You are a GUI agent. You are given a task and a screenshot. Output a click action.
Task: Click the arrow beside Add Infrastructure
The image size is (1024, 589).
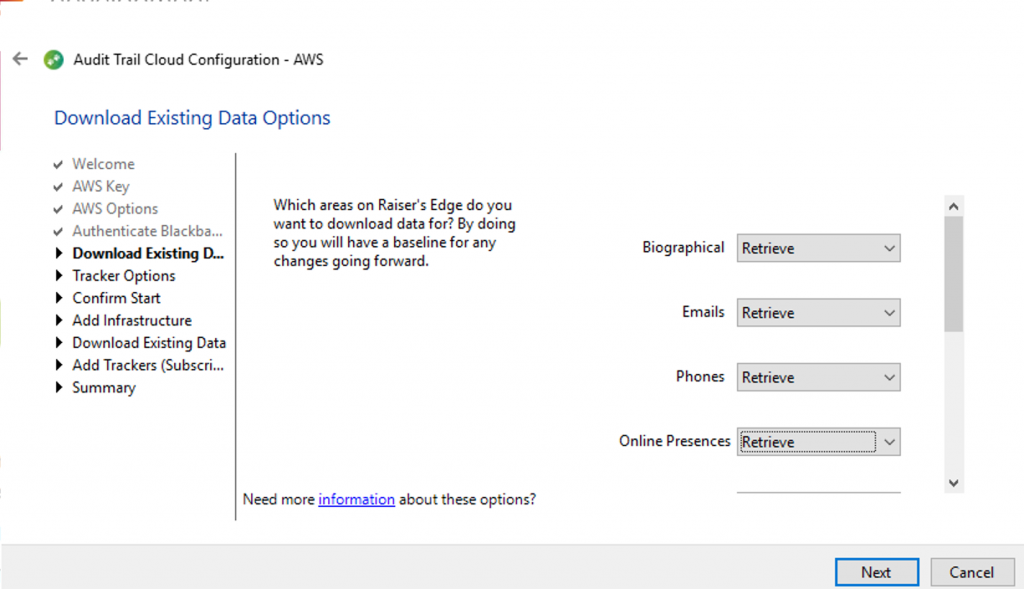[60, 321]
